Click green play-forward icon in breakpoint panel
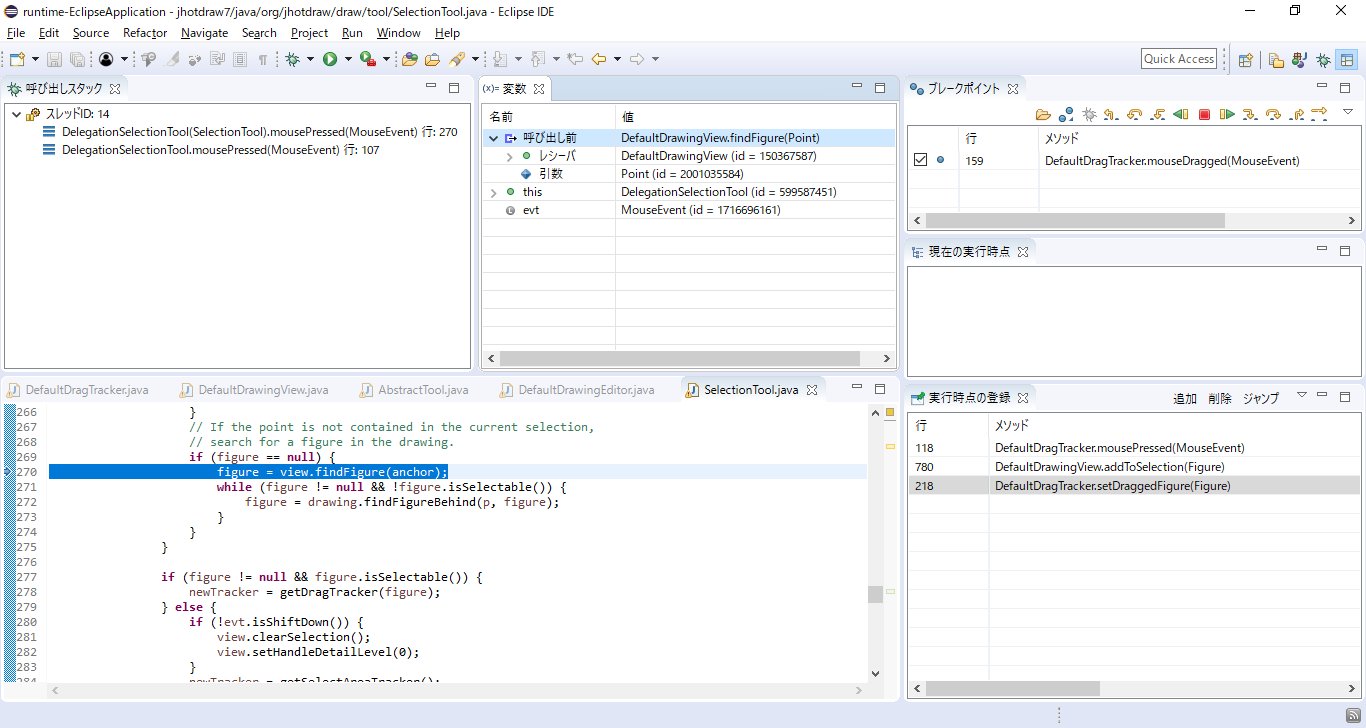Screen dimensions: 1366x728 click(x=1227, y=114)
